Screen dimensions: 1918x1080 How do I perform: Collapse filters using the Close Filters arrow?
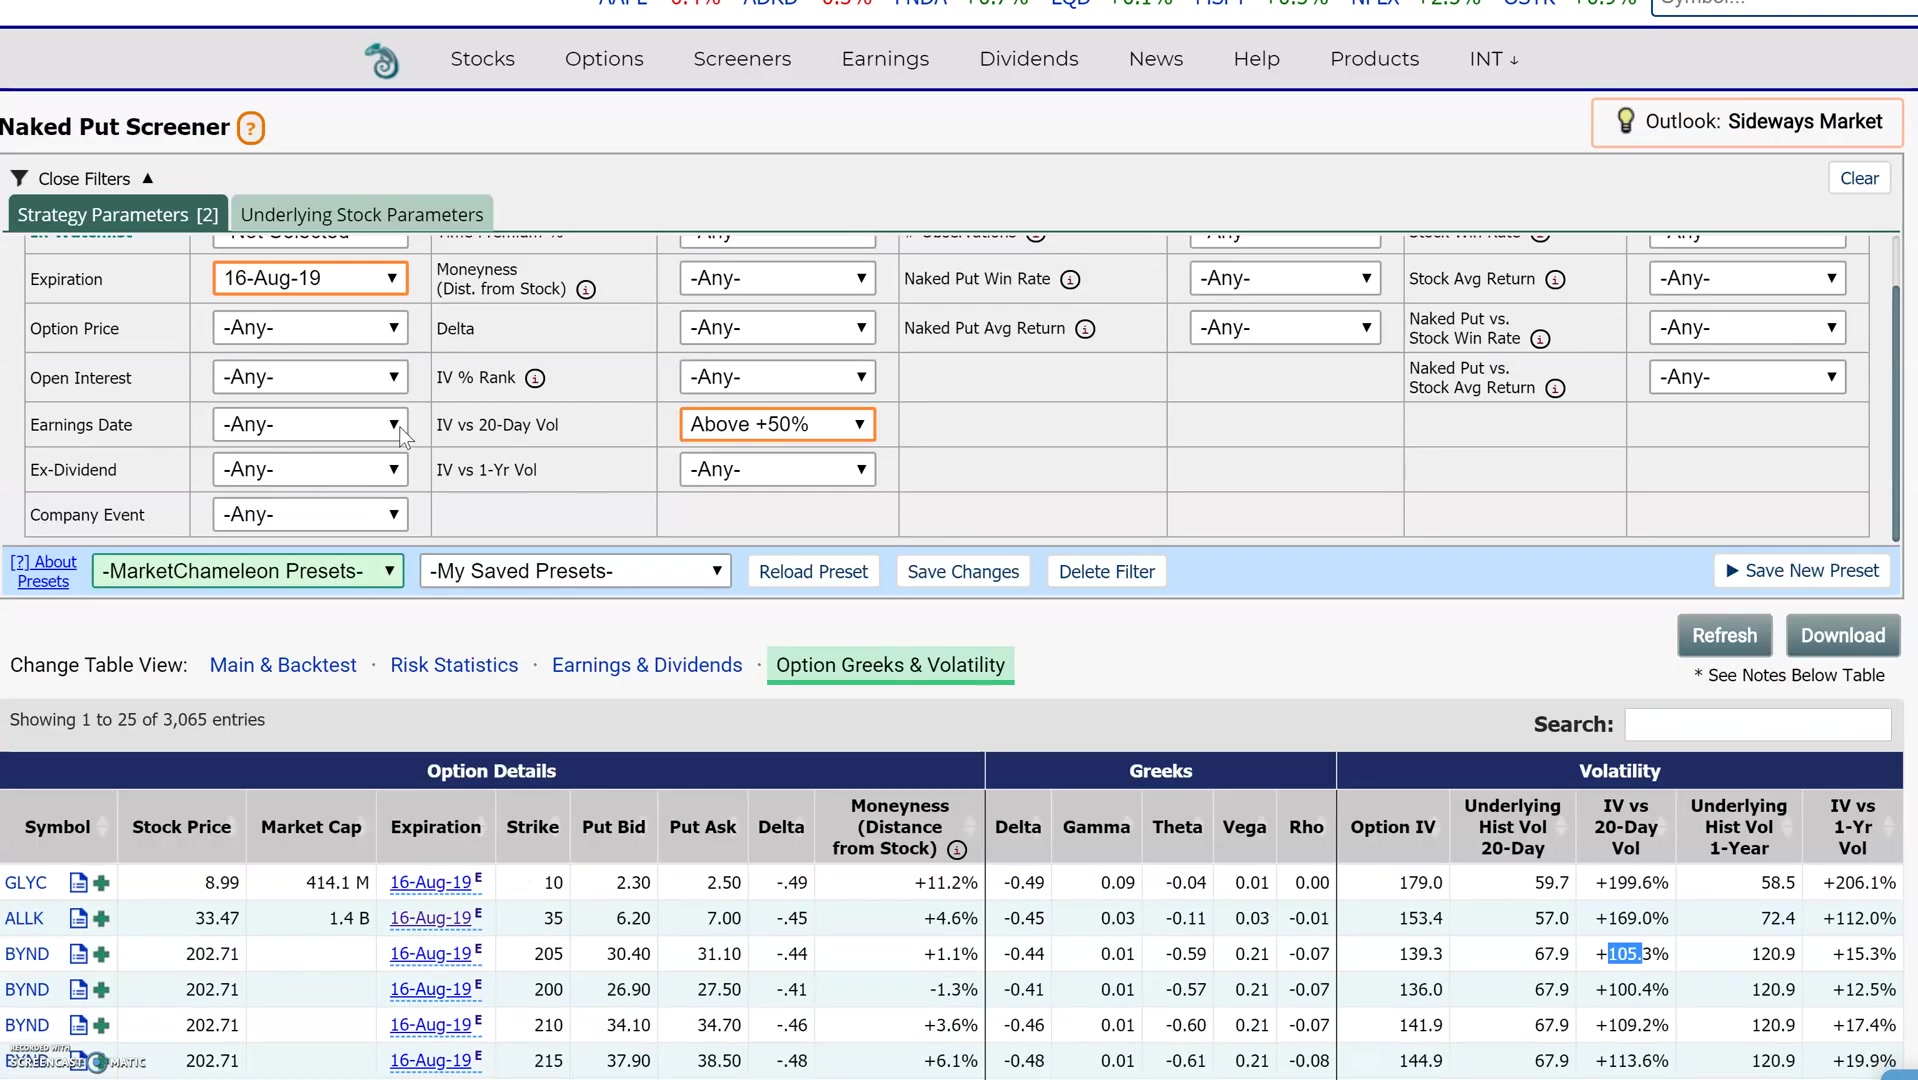[148, 178]
